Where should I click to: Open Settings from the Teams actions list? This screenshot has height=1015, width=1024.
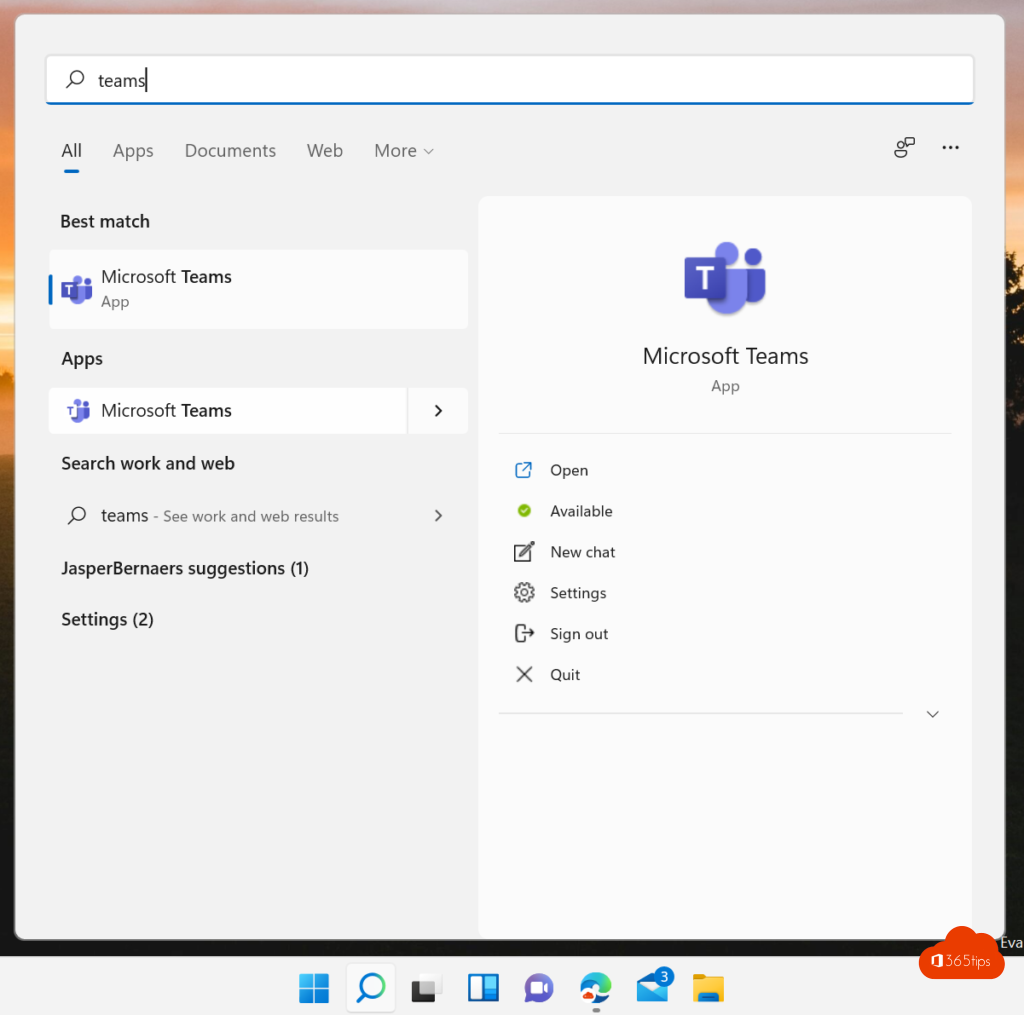tap(578, 593)
